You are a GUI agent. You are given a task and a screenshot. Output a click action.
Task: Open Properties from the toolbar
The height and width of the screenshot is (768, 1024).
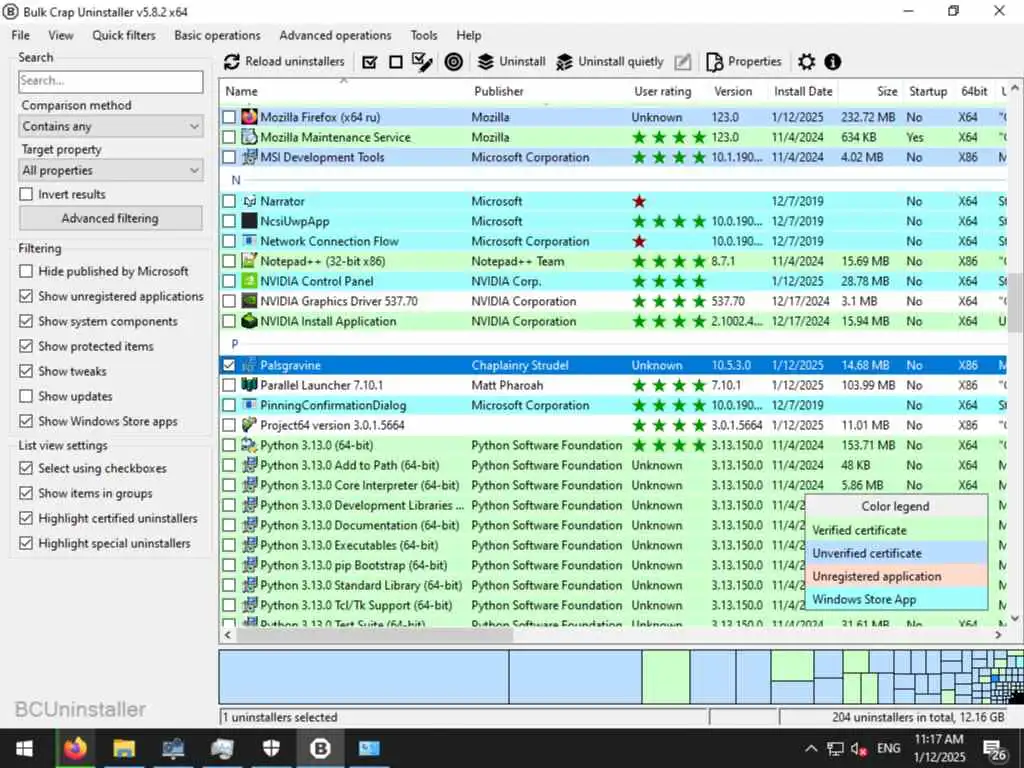pyautogui.click(x=744, y=62)
